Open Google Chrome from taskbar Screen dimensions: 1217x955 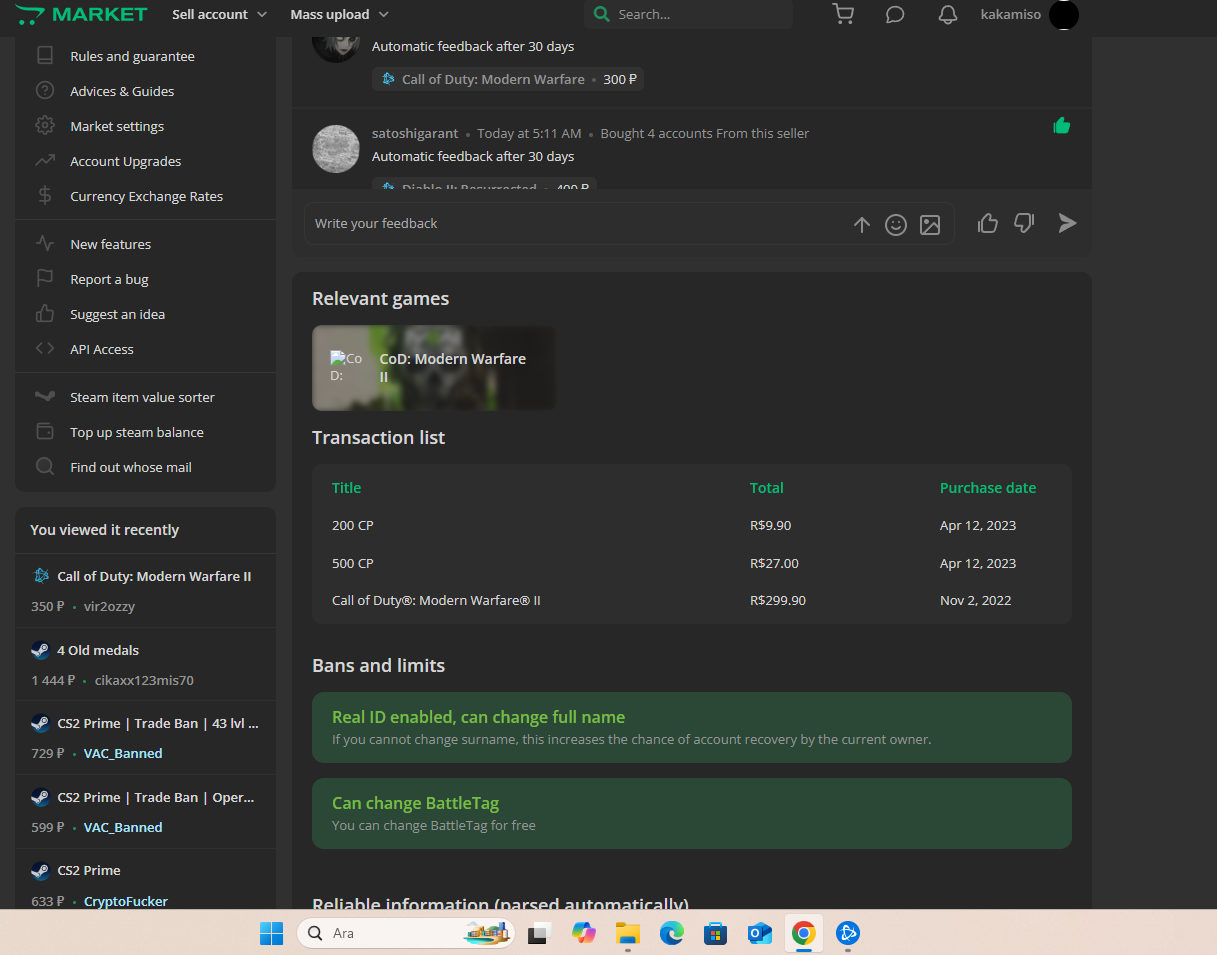point(803,933)
